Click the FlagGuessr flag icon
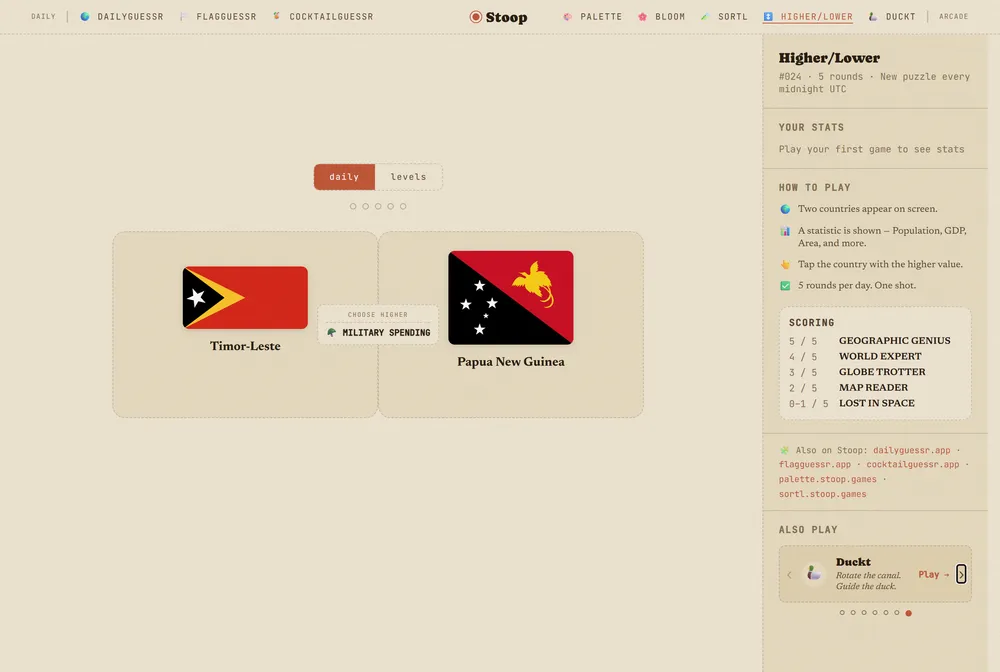 click(x=184, y=17)
